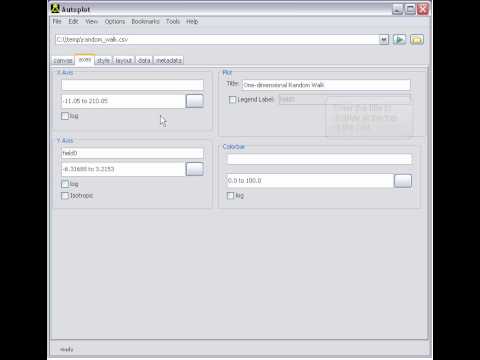Open the Options menu
Image resolution: width=480 pixels, height=360 pixels.
(x=115, y=21)
